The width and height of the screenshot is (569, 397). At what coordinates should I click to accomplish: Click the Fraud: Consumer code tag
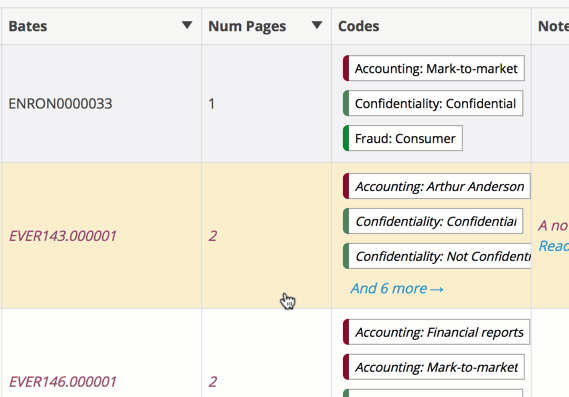tap(403, 138)
